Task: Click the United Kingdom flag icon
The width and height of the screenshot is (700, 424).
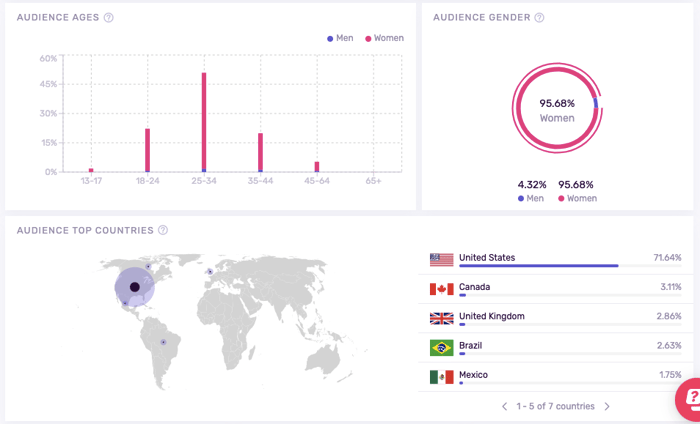Action: click(x=441, y=318)
